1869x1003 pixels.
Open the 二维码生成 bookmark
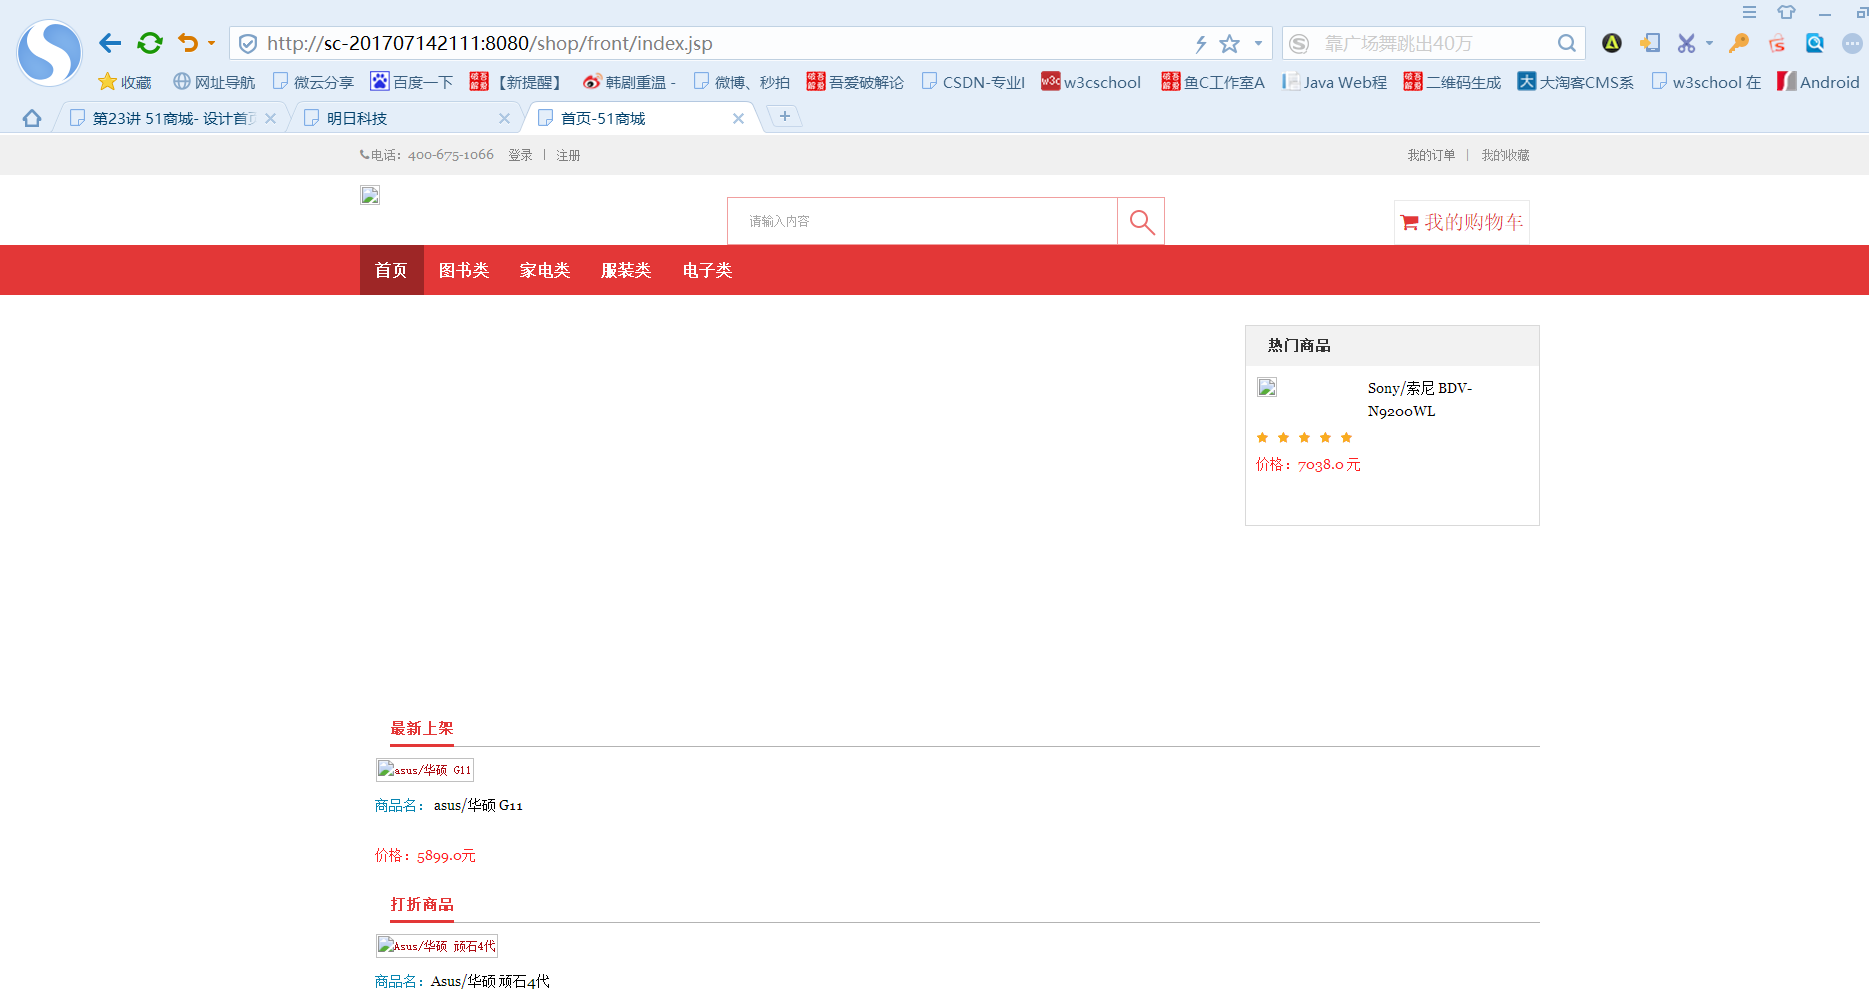(1452, 82)
